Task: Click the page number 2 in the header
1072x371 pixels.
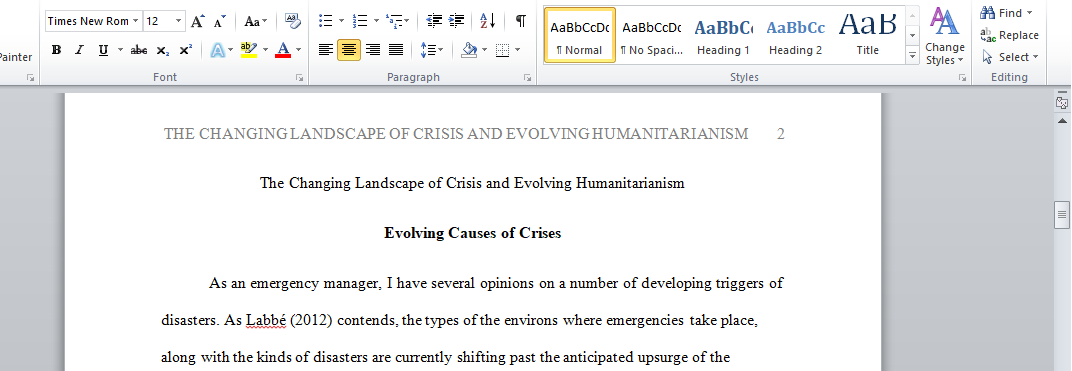Action: click(781, 134)
